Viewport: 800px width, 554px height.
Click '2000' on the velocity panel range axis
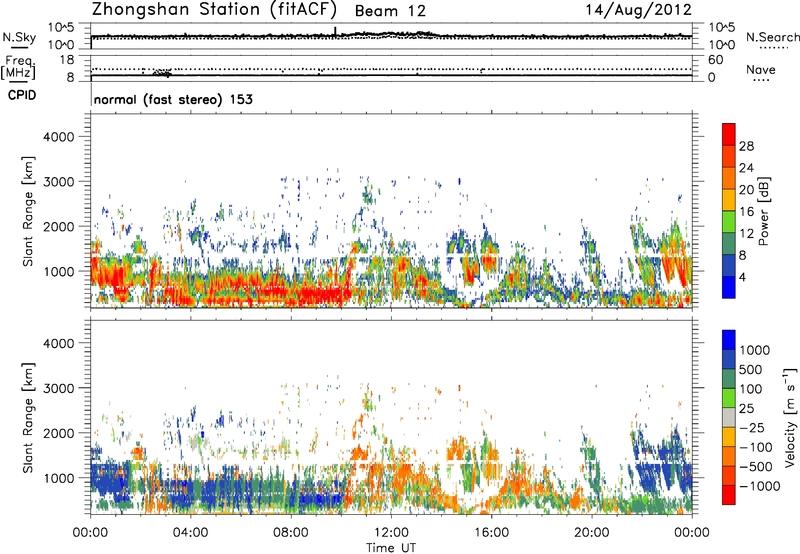pos(59,433)
